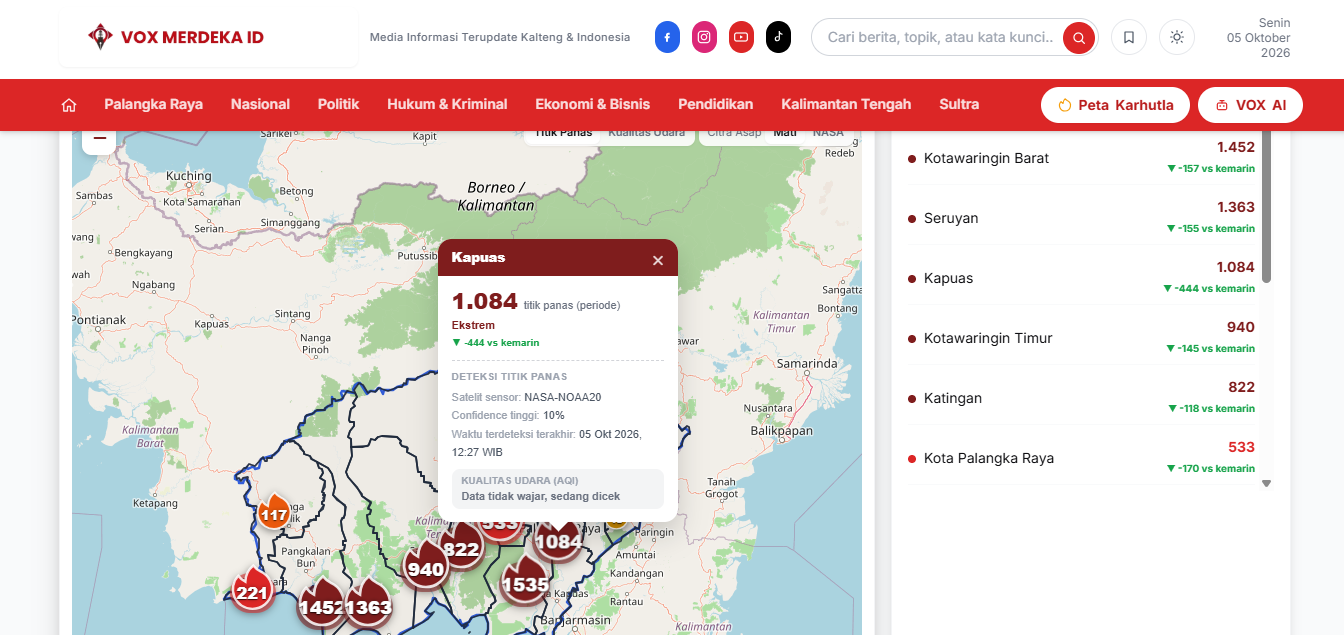1344x635 pixels.
Task: Select Seruyan in the region list
Action: [x=1081, y=218]
